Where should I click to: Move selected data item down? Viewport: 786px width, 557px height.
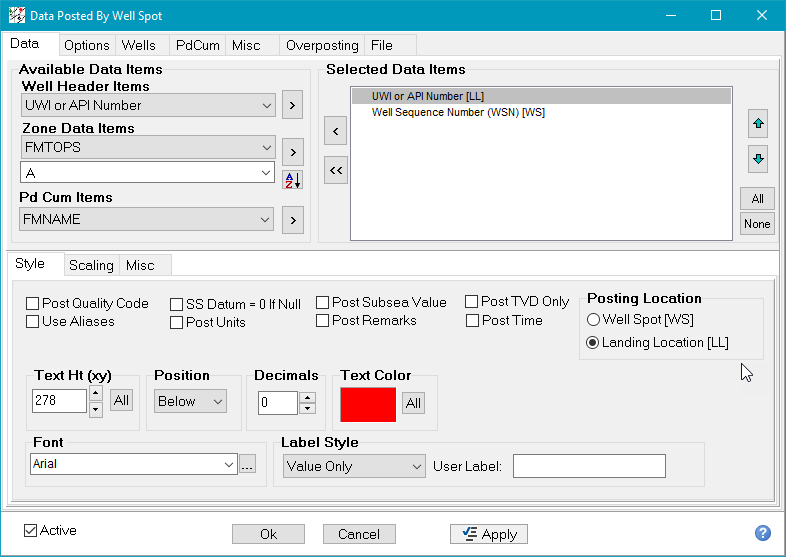click(757, 159)
